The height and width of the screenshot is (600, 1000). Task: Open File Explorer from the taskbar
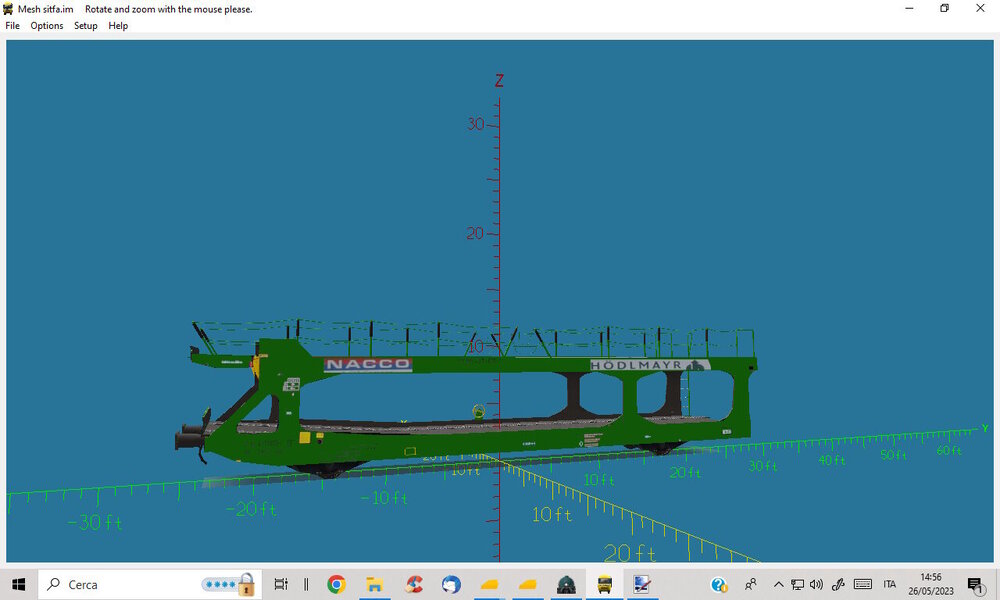374,584
